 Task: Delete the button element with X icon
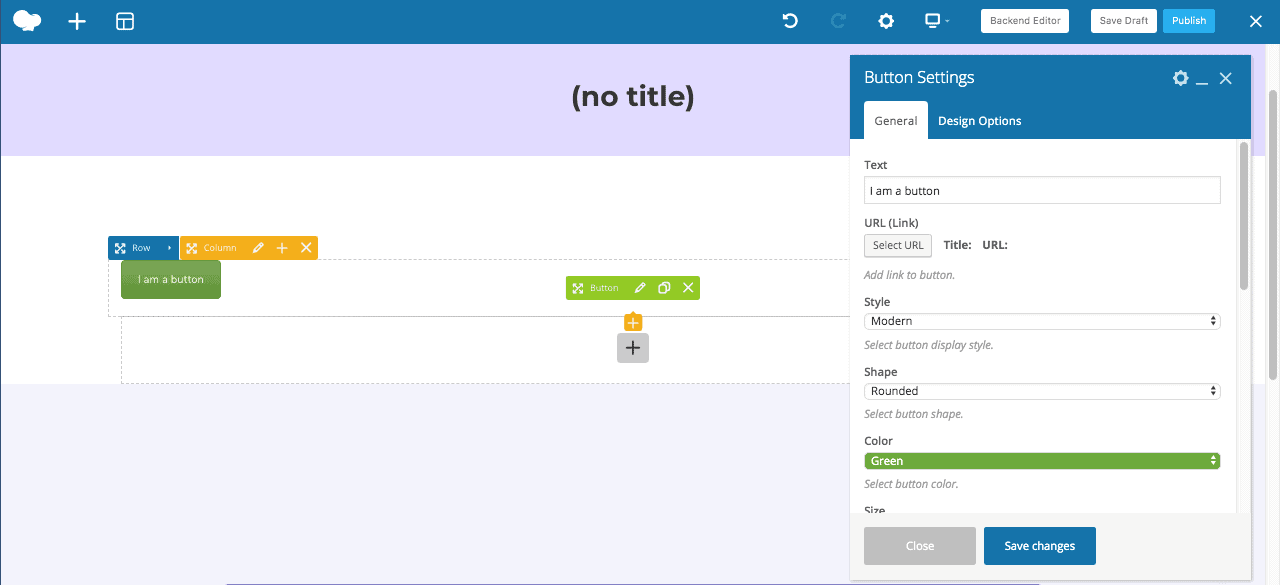pos(688,288)
